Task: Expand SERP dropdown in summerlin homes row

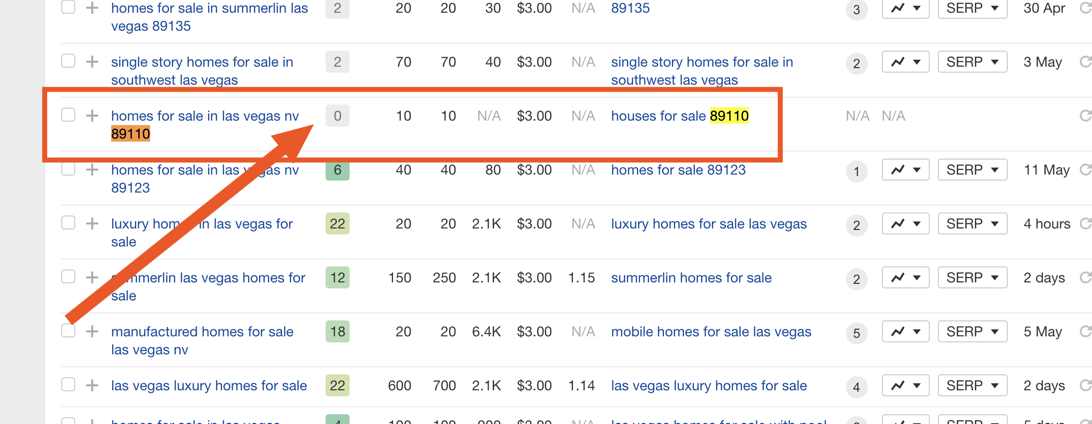Action: [973, 278]
